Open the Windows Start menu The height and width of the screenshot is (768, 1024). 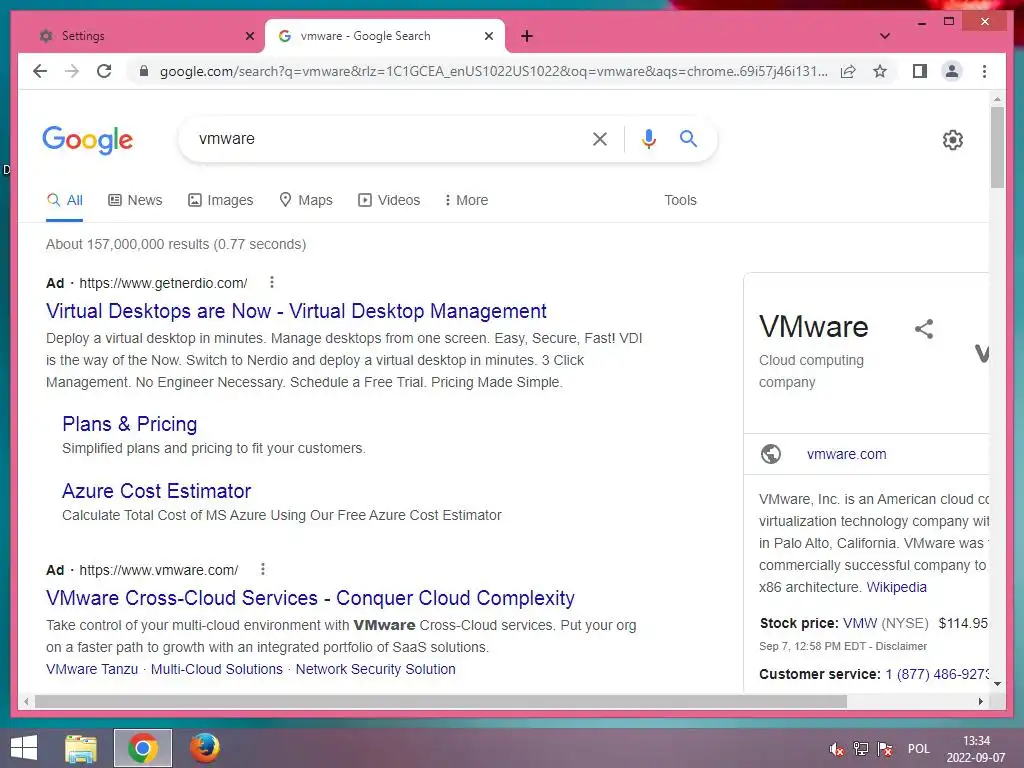pos(24,748)
